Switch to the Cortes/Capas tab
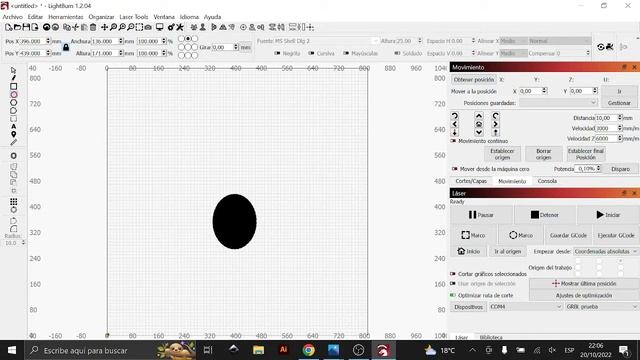Screen dimensions: 640x360 point(471,181)
